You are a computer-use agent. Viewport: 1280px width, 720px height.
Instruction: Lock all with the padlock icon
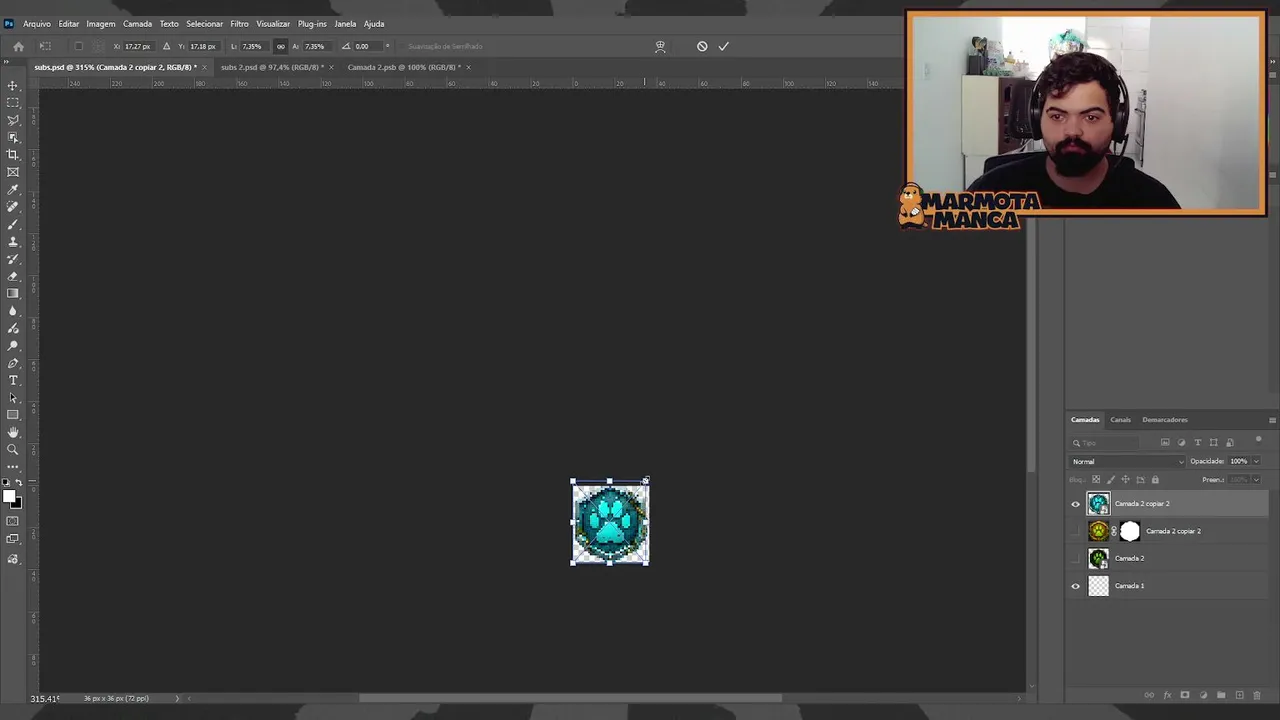pyautogui.click(x=1155, y=480)
